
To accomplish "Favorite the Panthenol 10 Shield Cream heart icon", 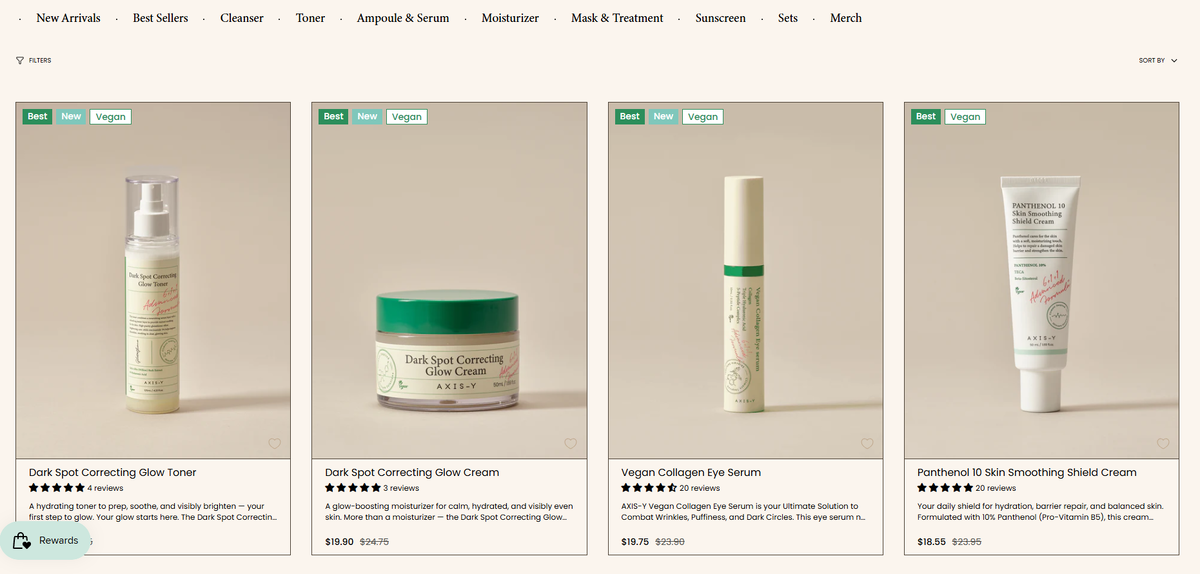I will [1163, 444].
